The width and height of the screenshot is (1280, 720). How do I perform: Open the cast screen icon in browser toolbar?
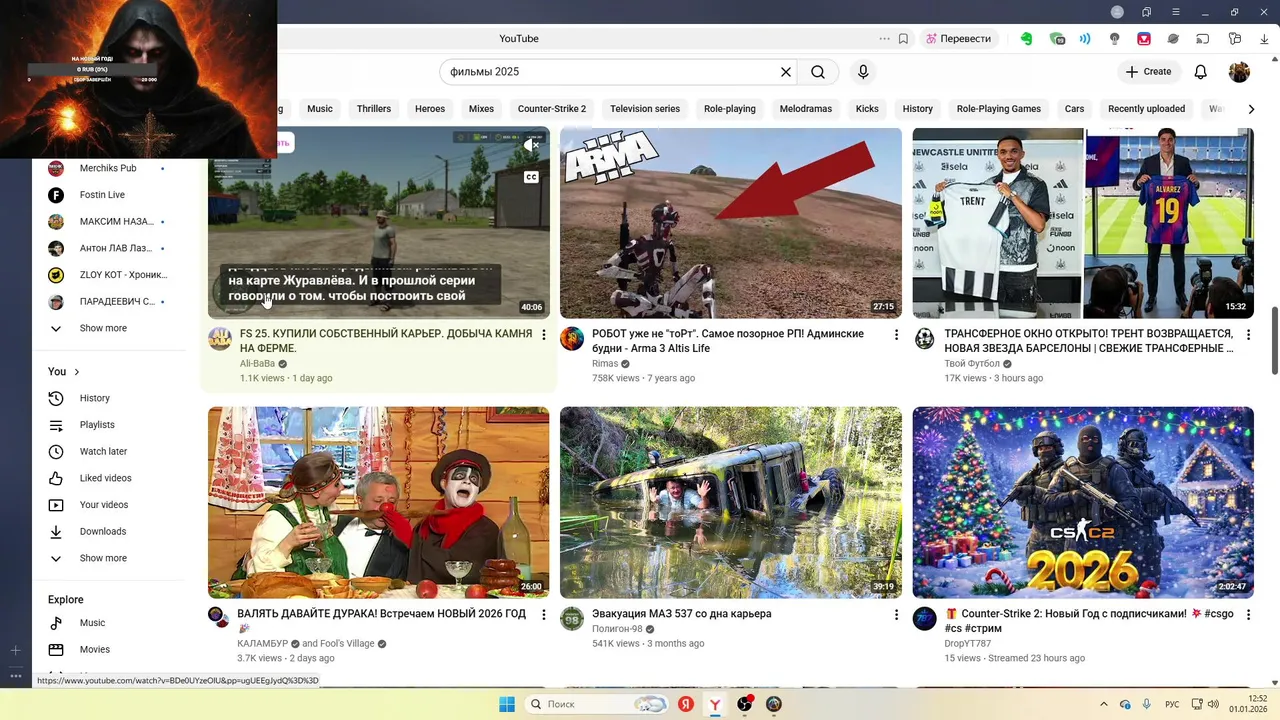coord(1203,39)
